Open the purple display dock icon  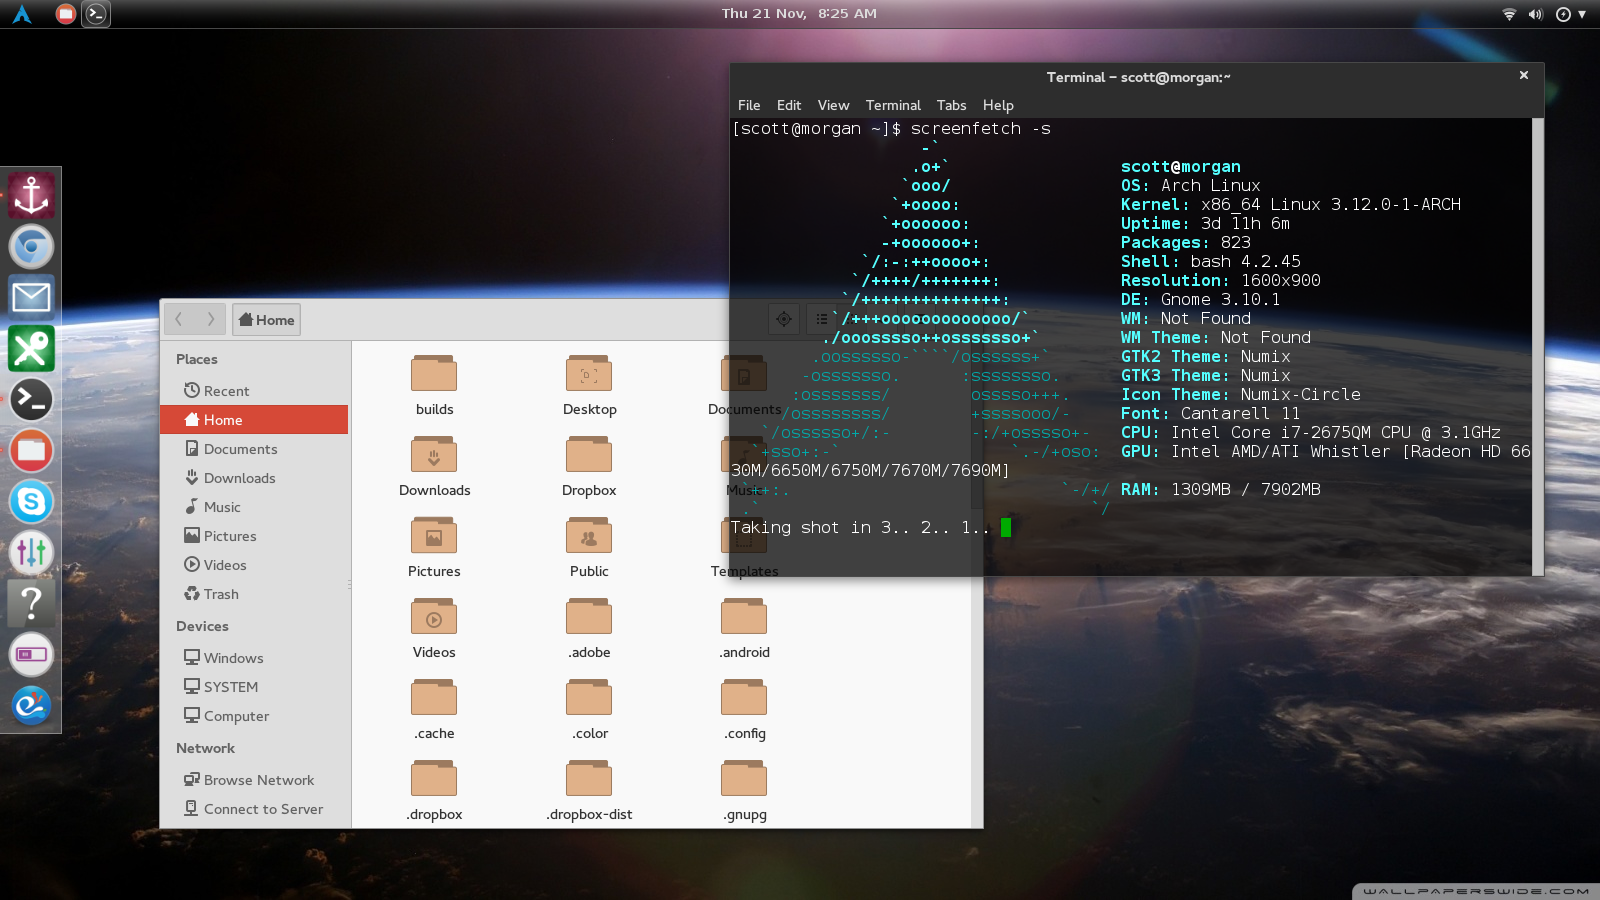tap(31, 655)
